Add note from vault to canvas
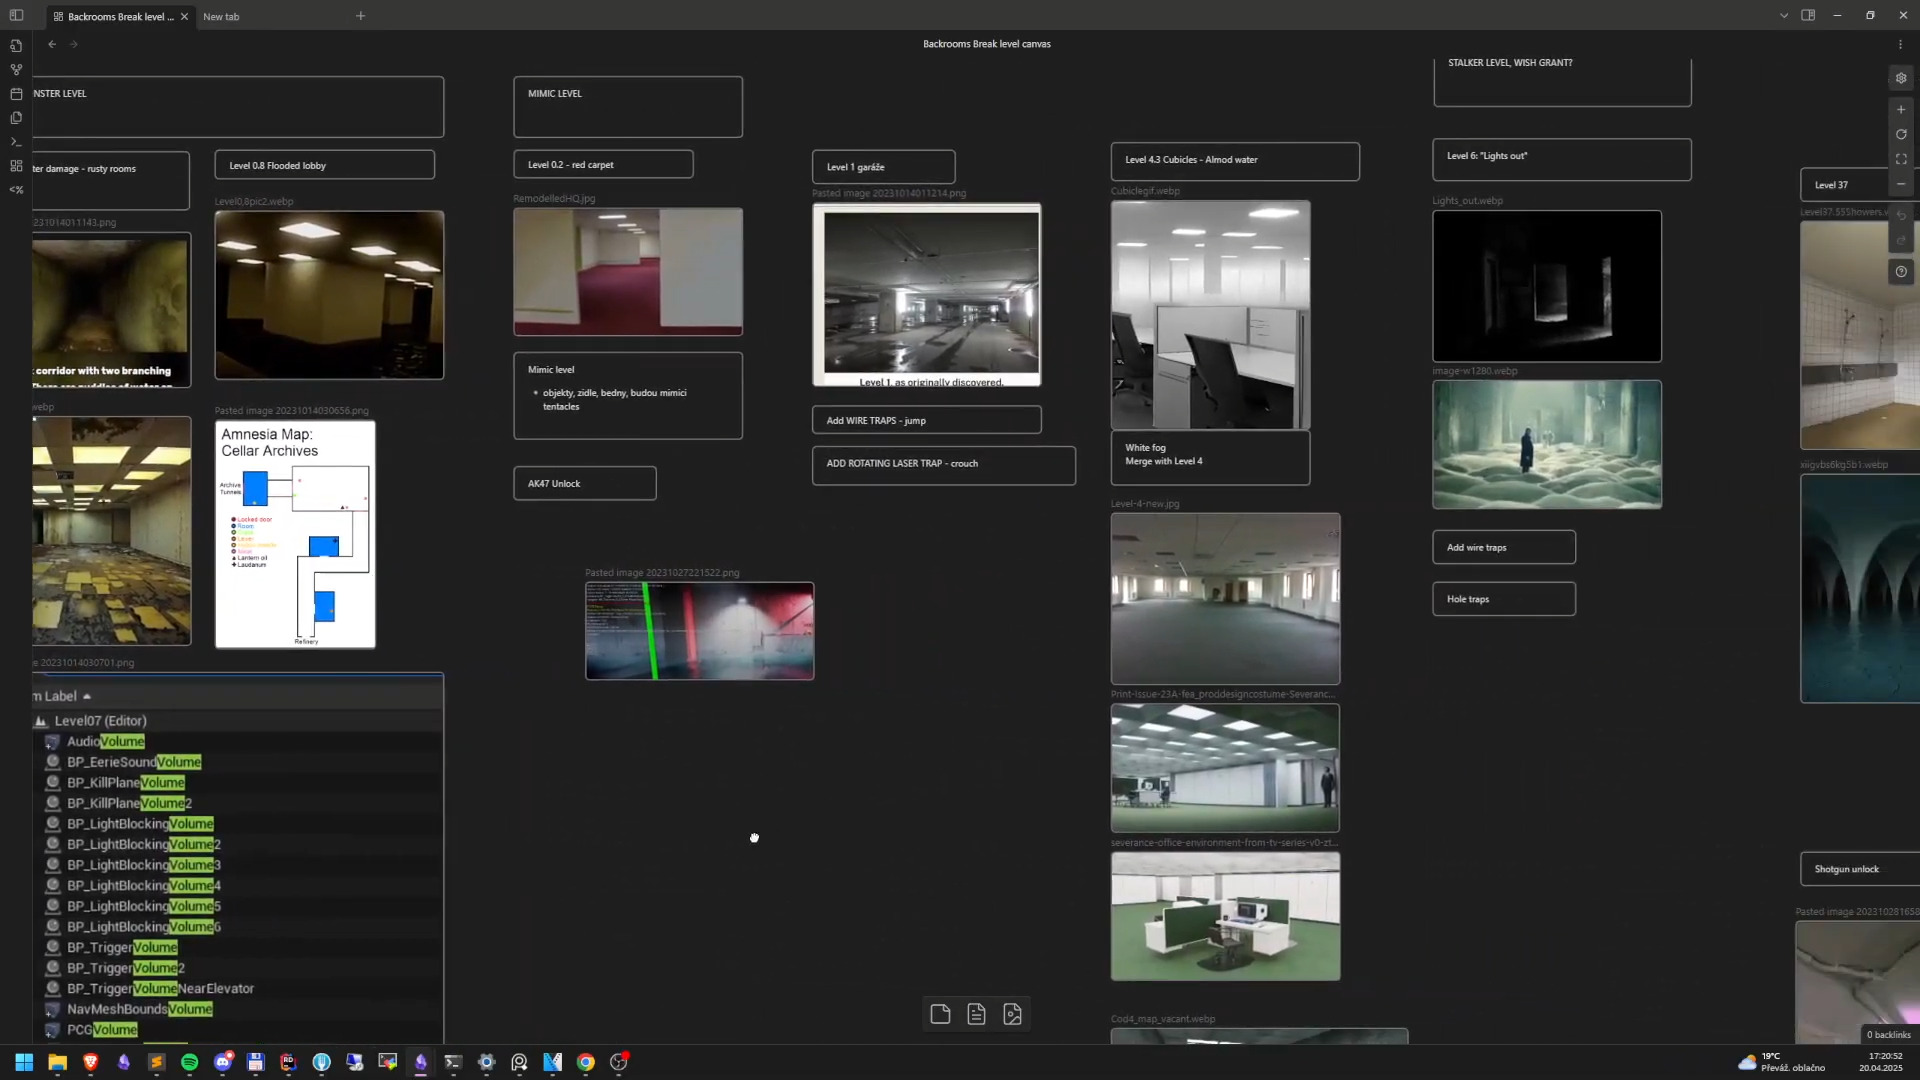This screenshot has width=1920, height=1080. (x=976, y=1014)
